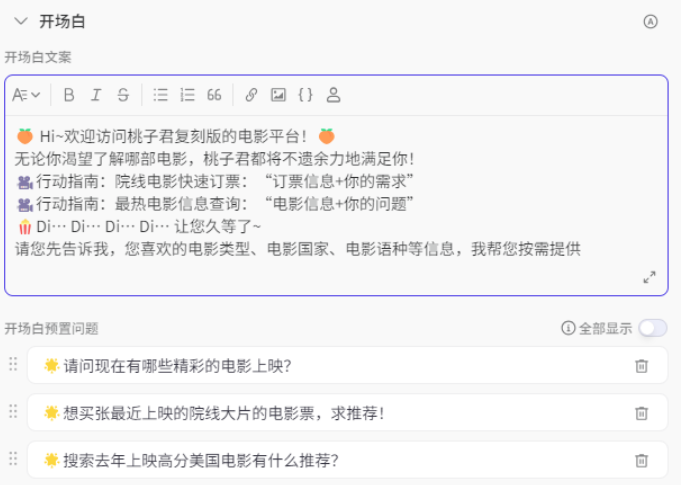Insert a variable with the braces icon
This screenshot has height=485, width=682.
pos(305,94)
